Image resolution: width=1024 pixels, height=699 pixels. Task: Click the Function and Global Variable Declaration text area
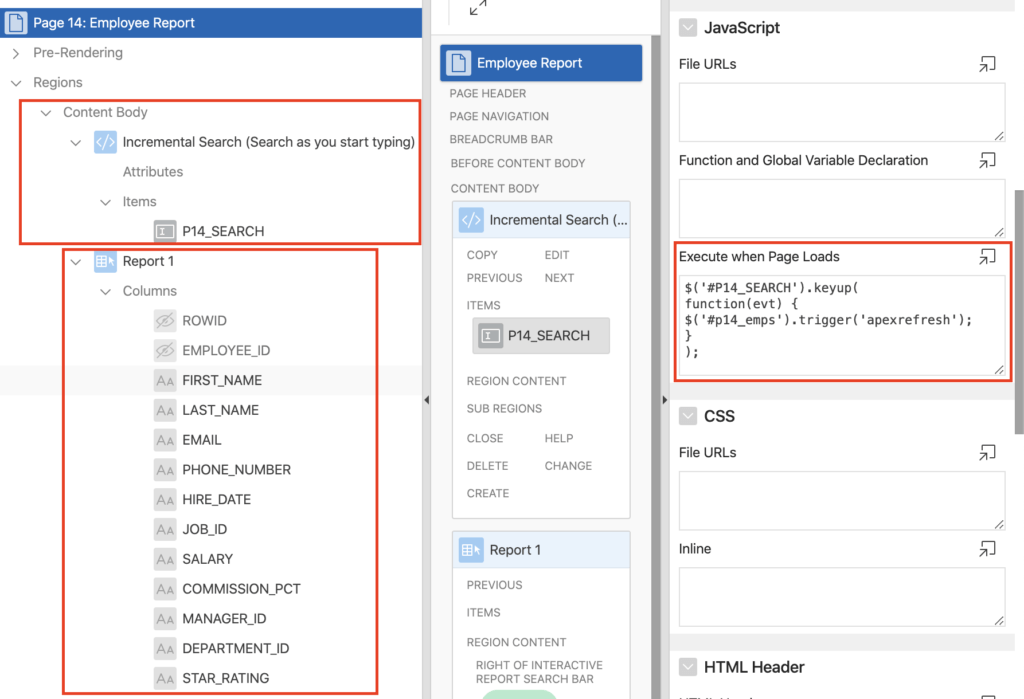(842, 208)
